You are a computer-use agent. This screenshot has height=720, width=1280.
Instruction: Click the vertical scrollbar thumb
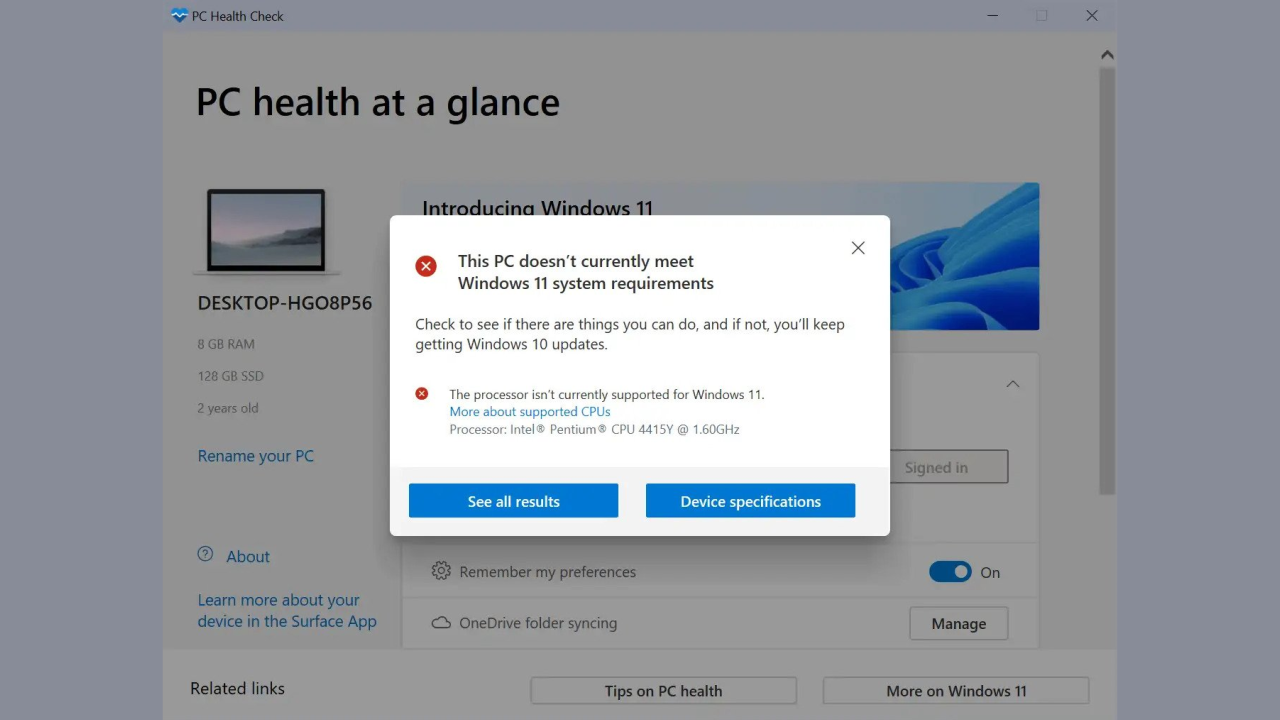tap(1107, 280)
